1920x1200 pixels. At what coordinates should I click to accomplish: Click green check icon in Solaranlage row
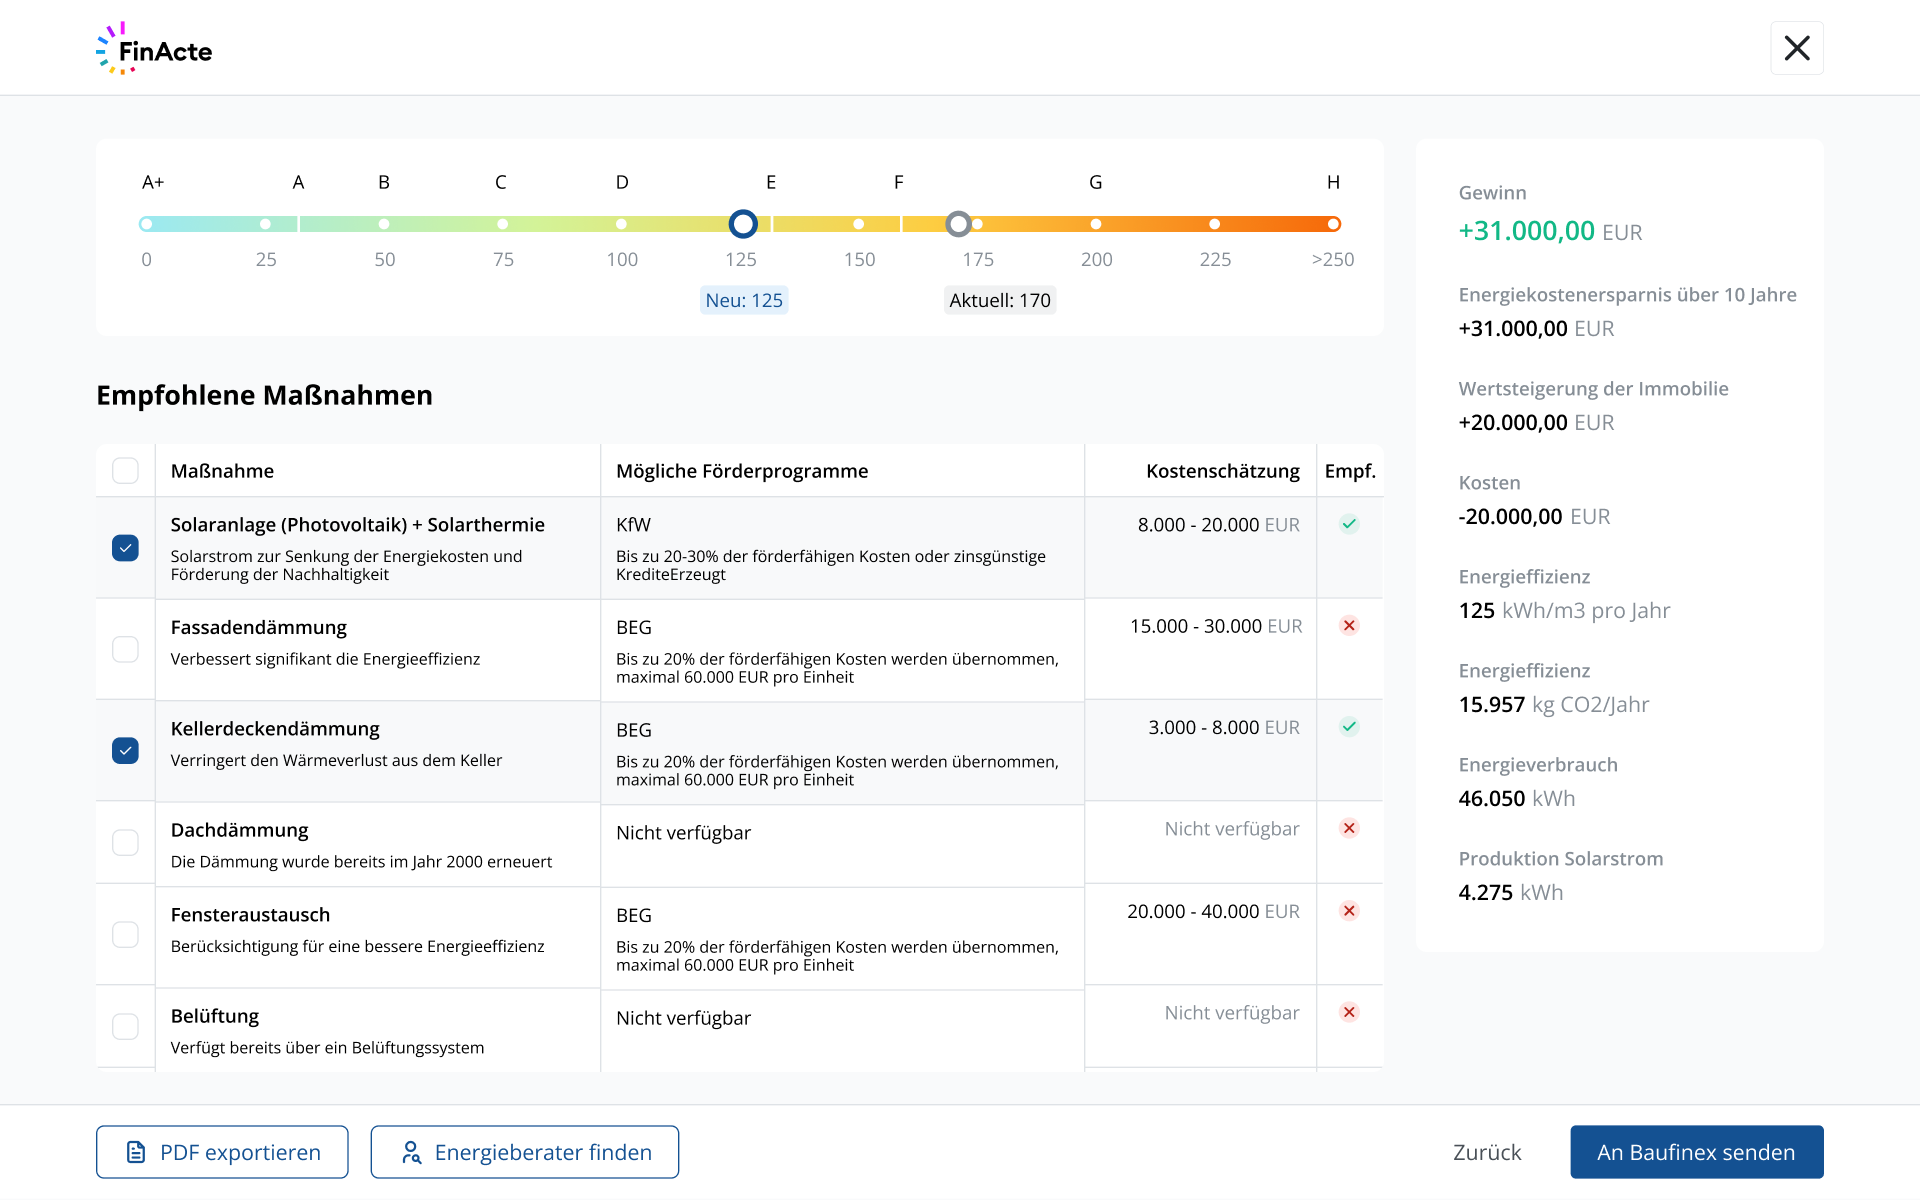(1349, 524)
